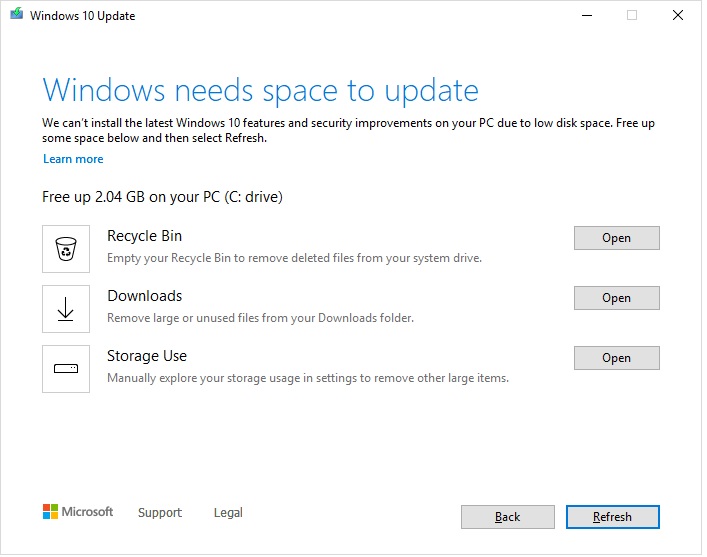Refresh the disk space check
Viewport: 707px width, 557px height.
[612, 517]
